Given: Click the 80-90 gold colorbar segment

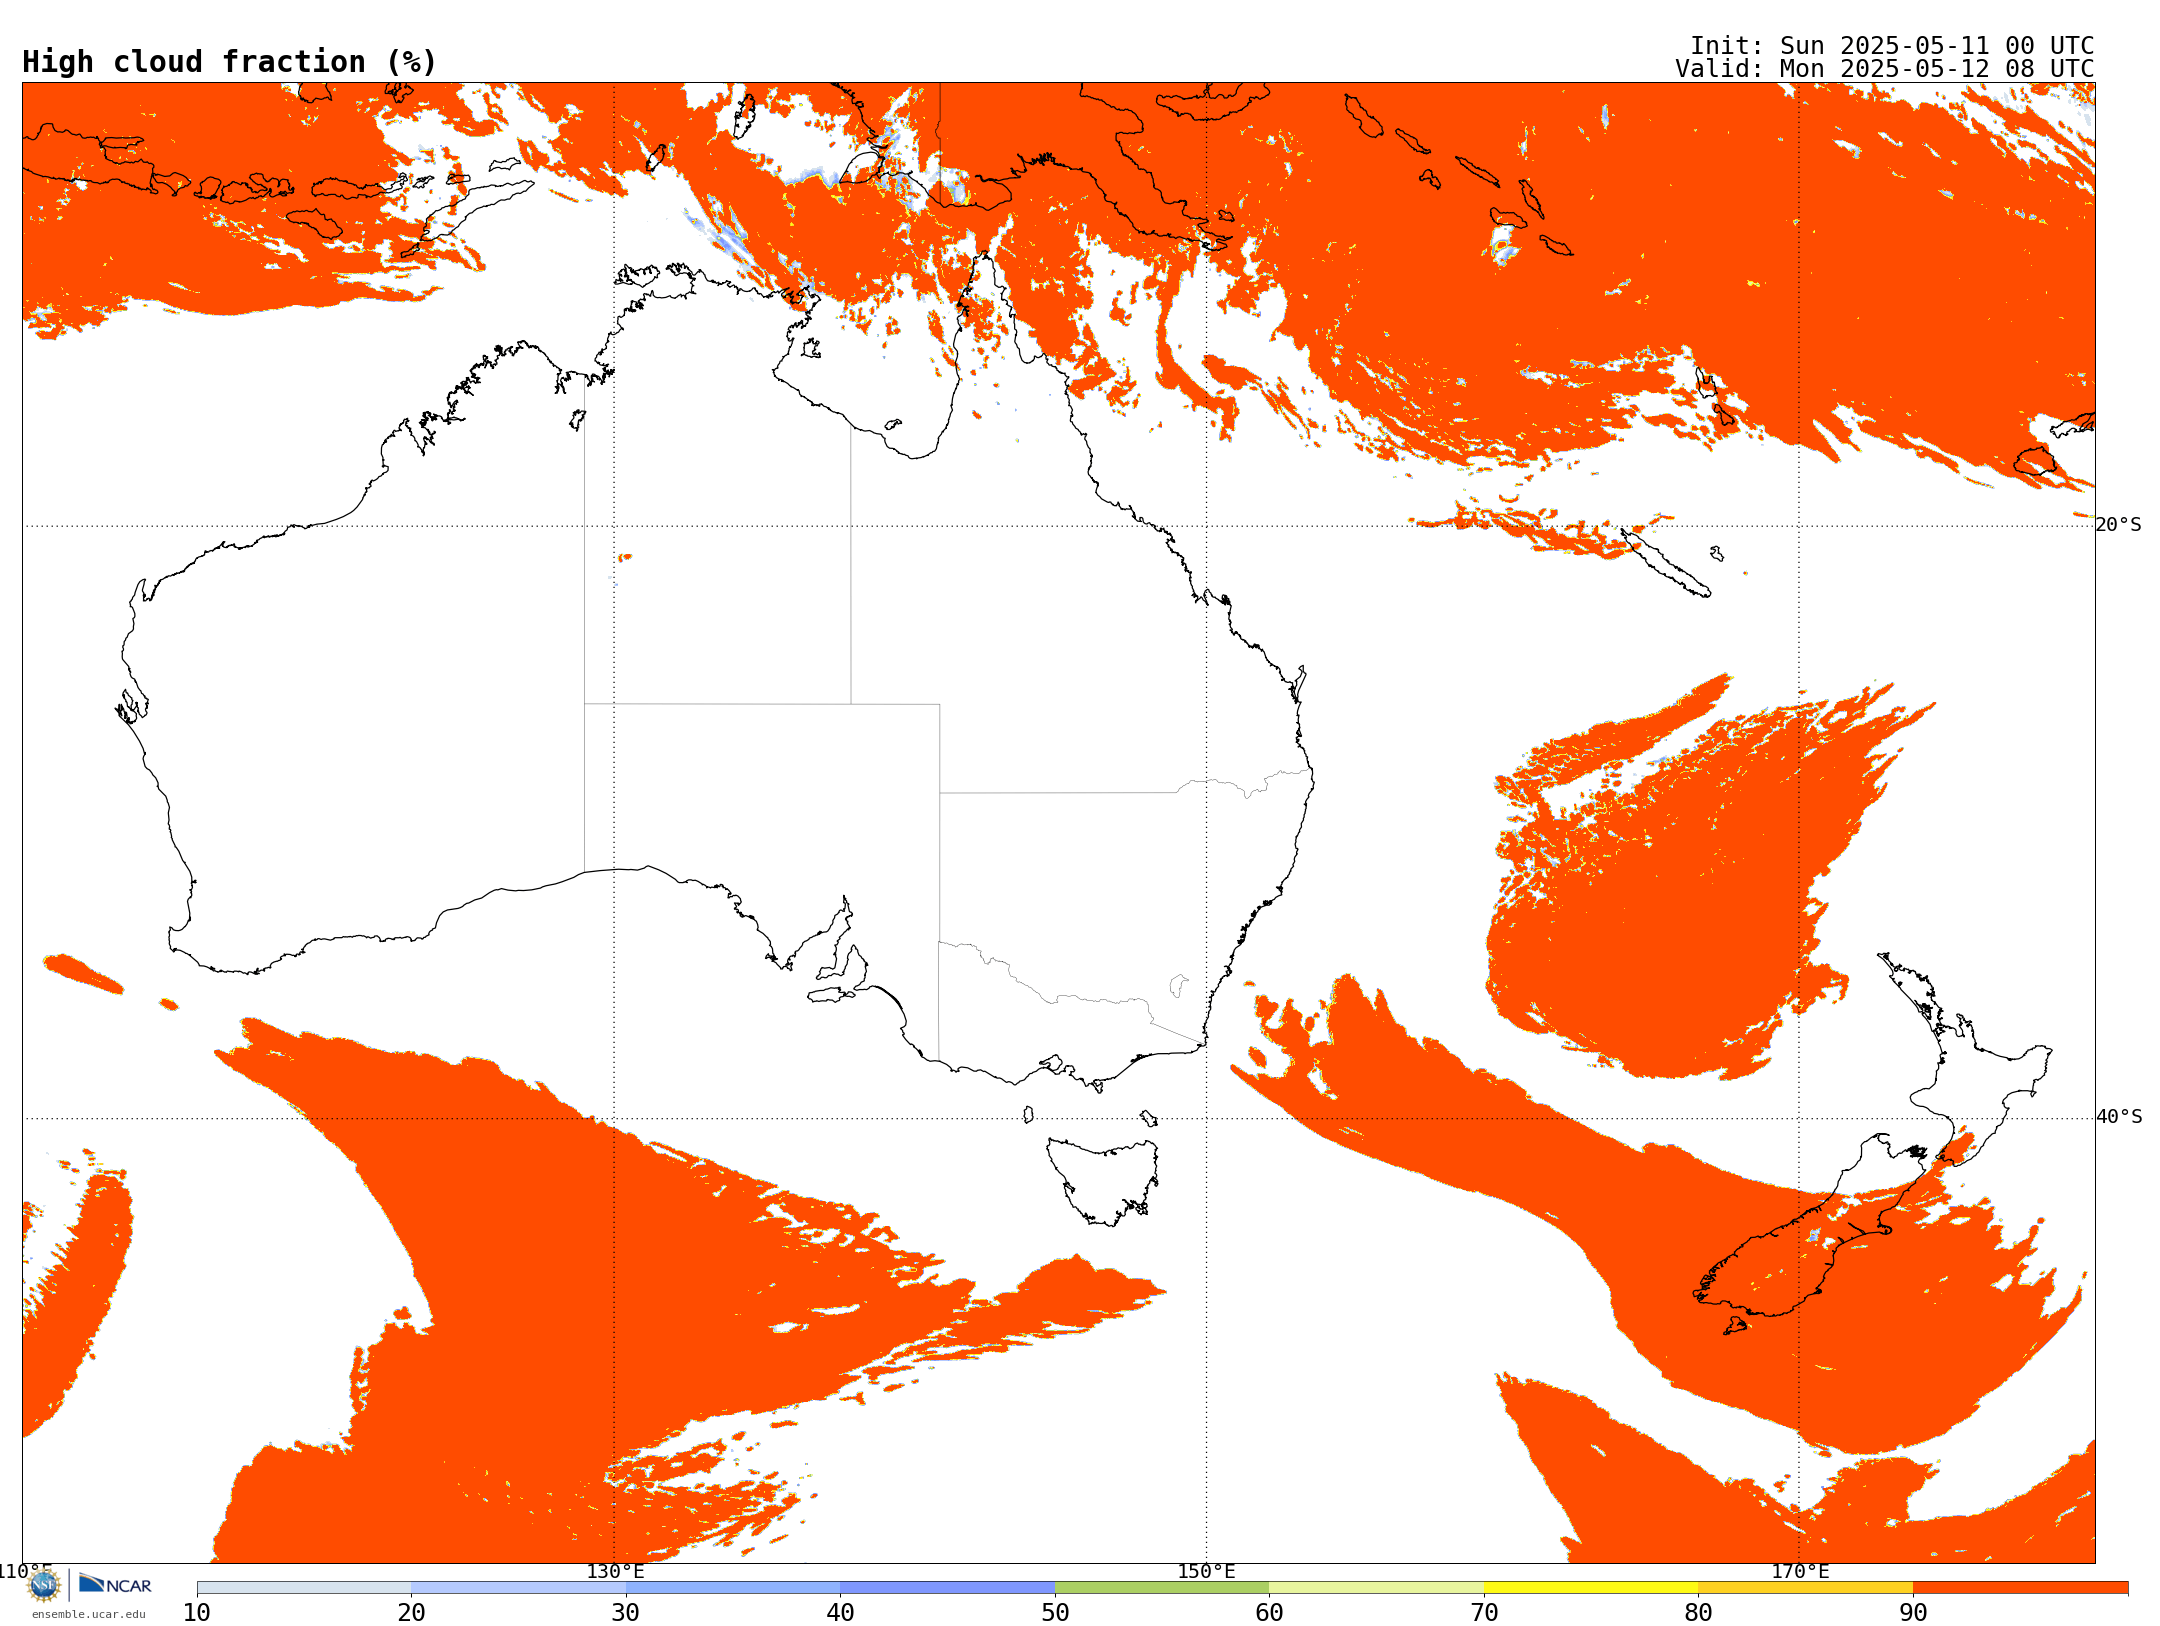Looking at the screenshot, I should click(x=1805, y=1588).
